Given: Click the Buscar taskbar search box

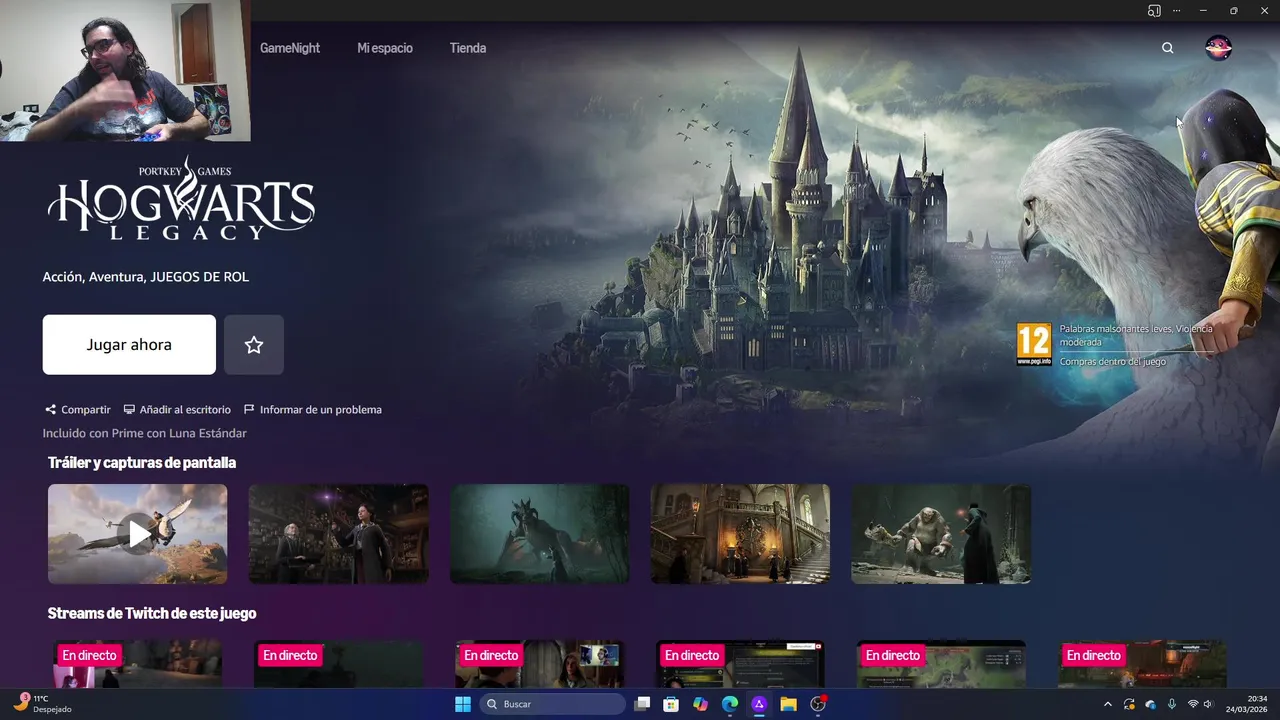Looking at the screenshot, I should coord(553,704).
